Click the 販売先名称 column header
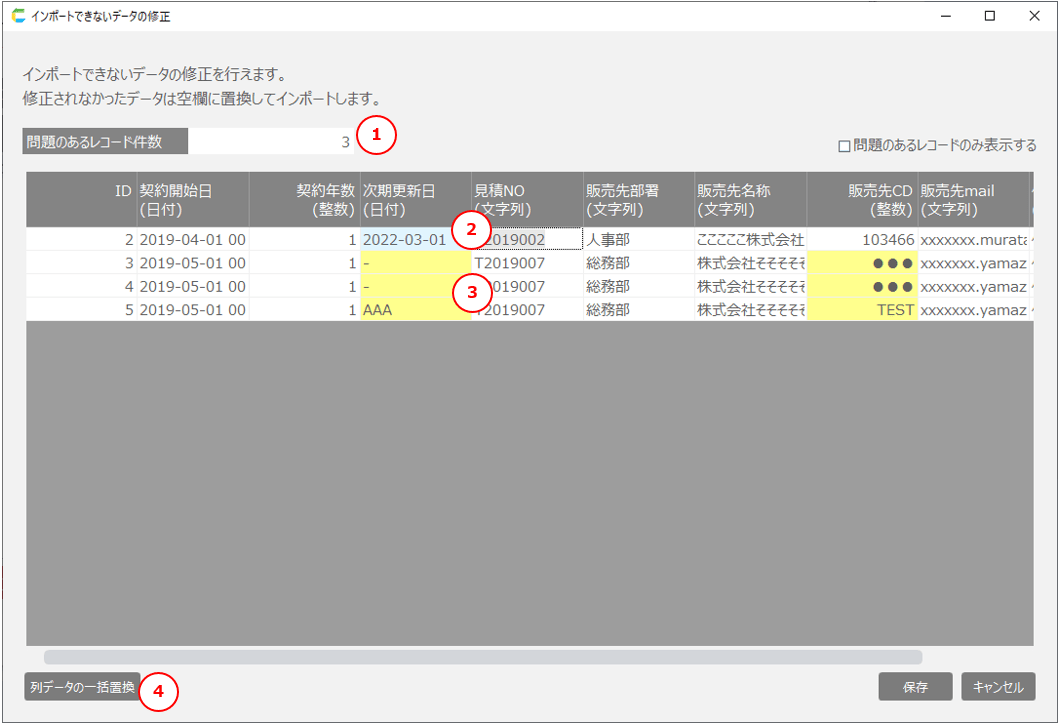Screen dimensions: 1060x725 coord(750,200)
